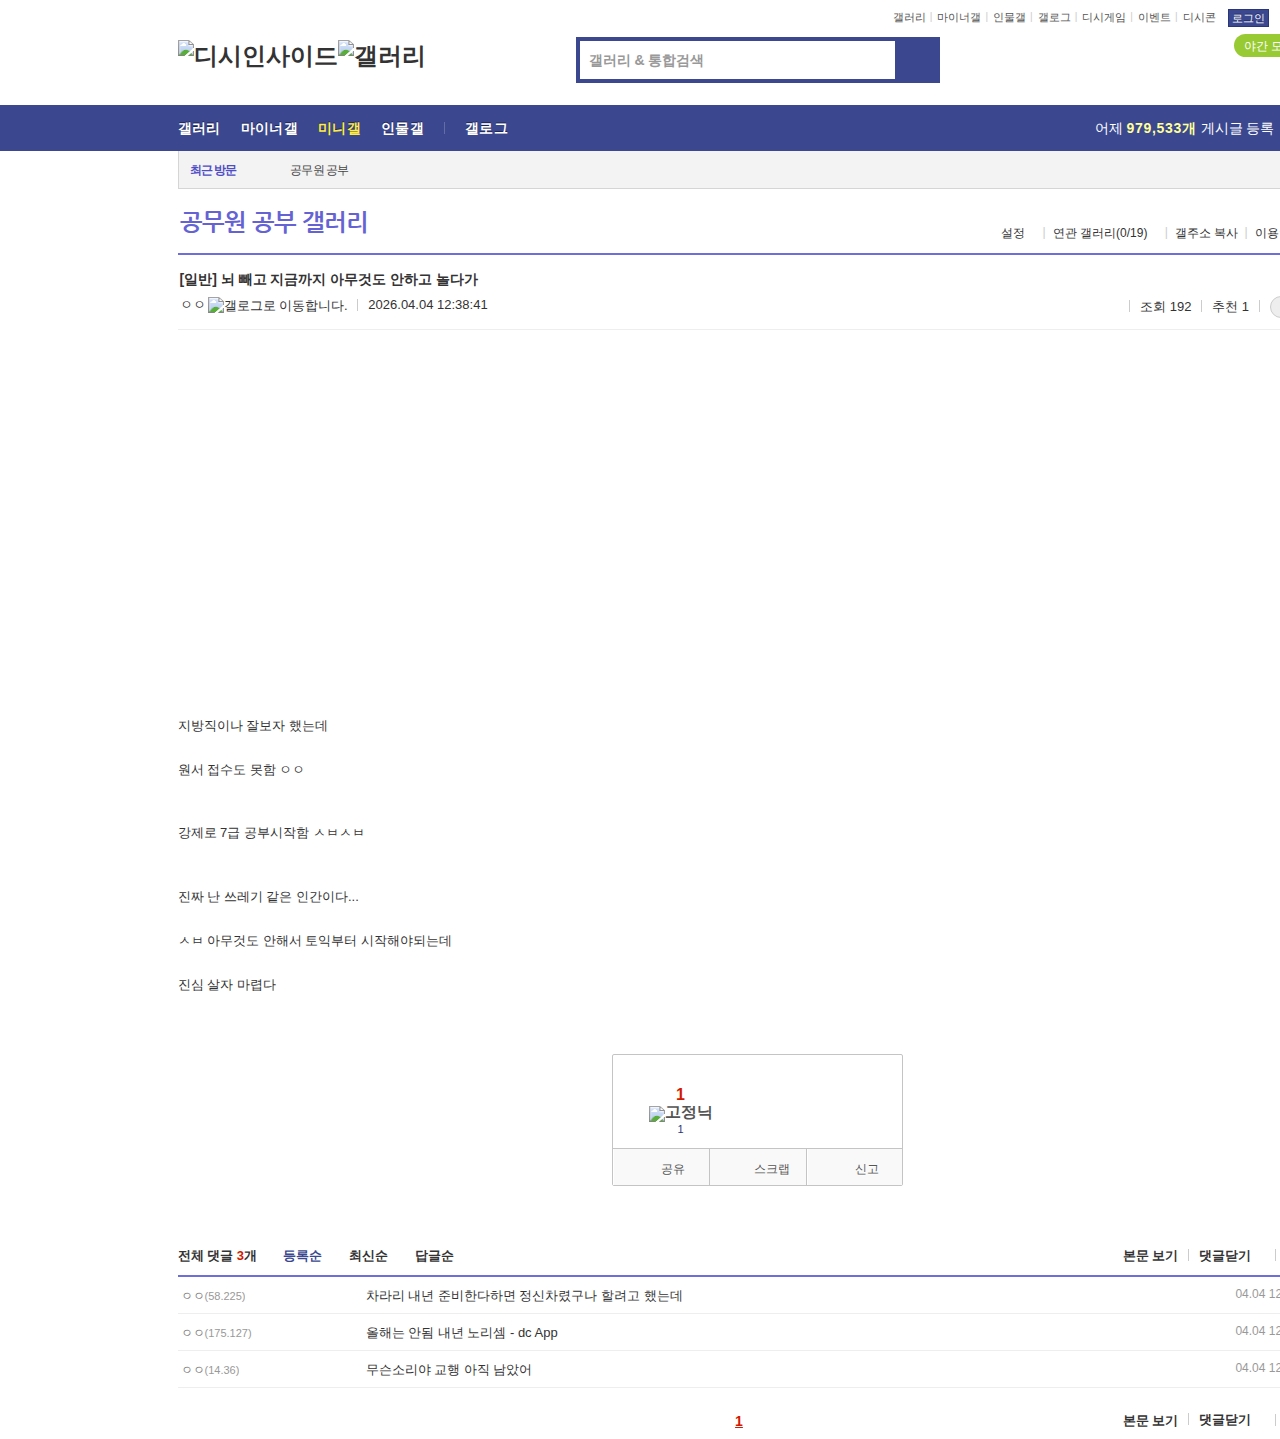Select 인물갤 in the blue navigation bar

pos(402,128)
